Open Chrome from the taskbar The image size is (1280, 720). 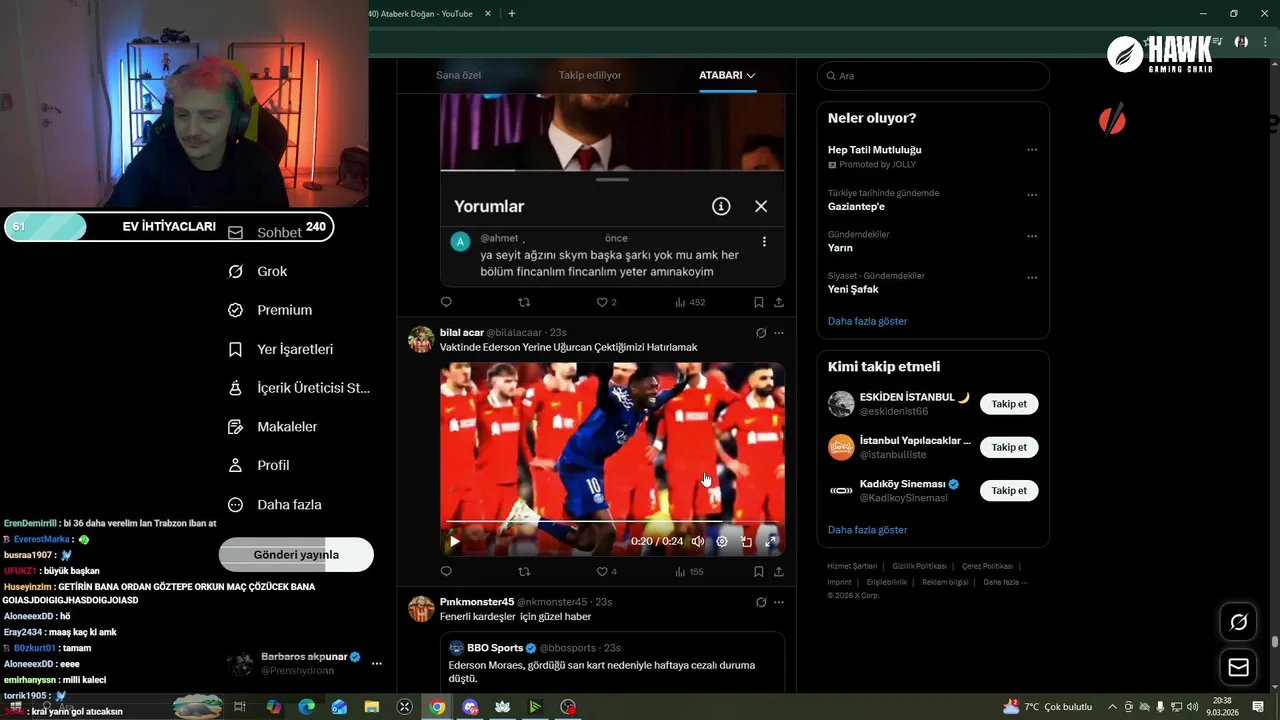tap(437, 707)
